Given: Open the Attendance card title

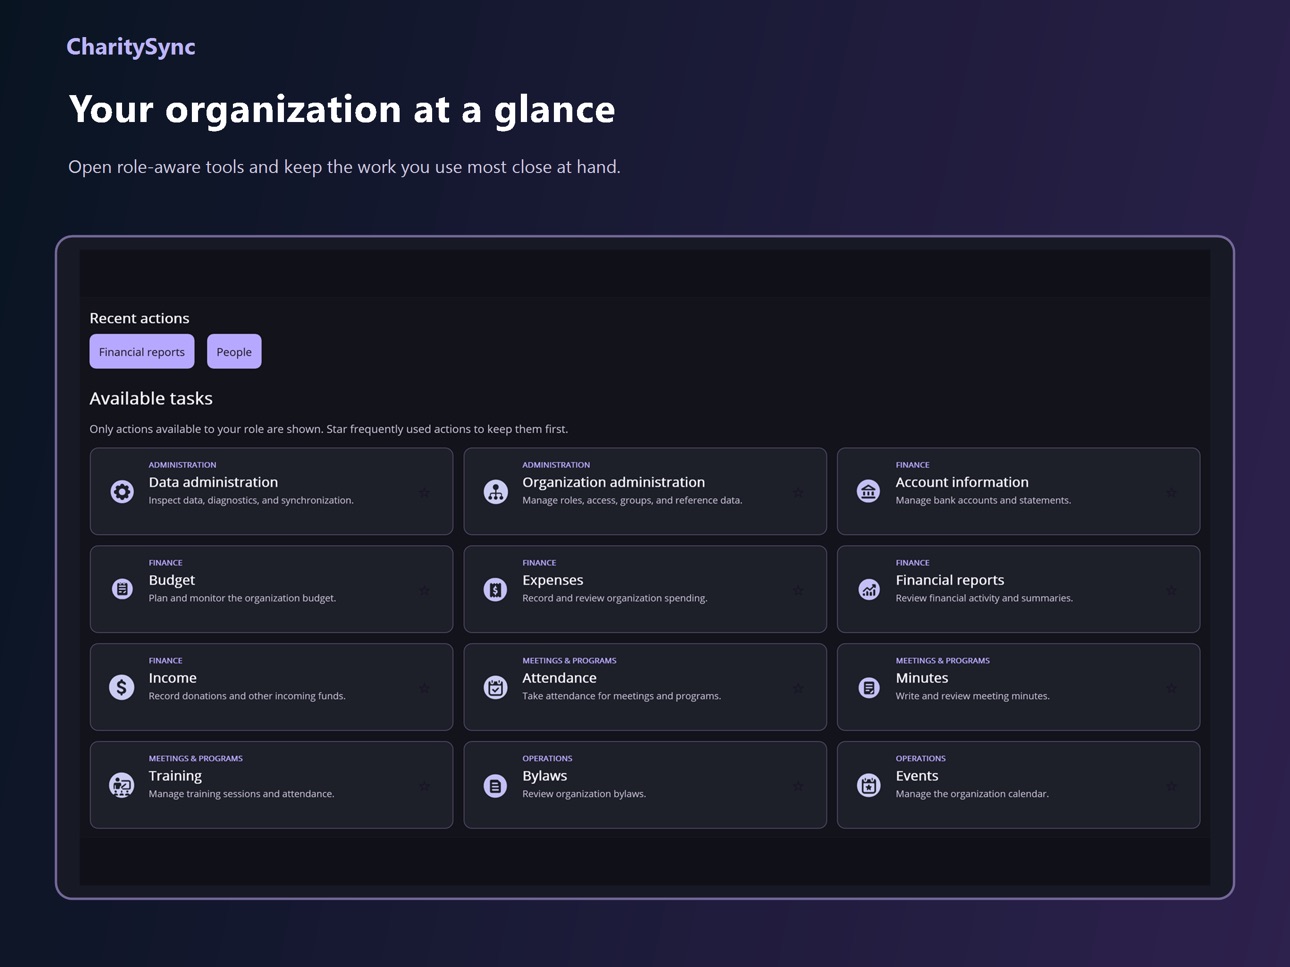Looking at the screenshot, I should point(559,678).
